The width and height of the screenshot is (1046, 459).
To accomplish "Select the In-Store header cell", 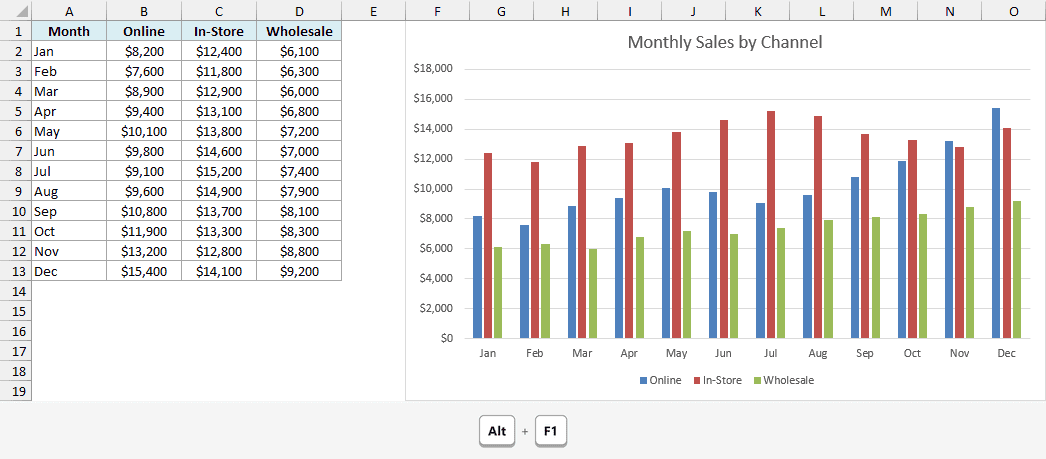I will tap(219, 31).
